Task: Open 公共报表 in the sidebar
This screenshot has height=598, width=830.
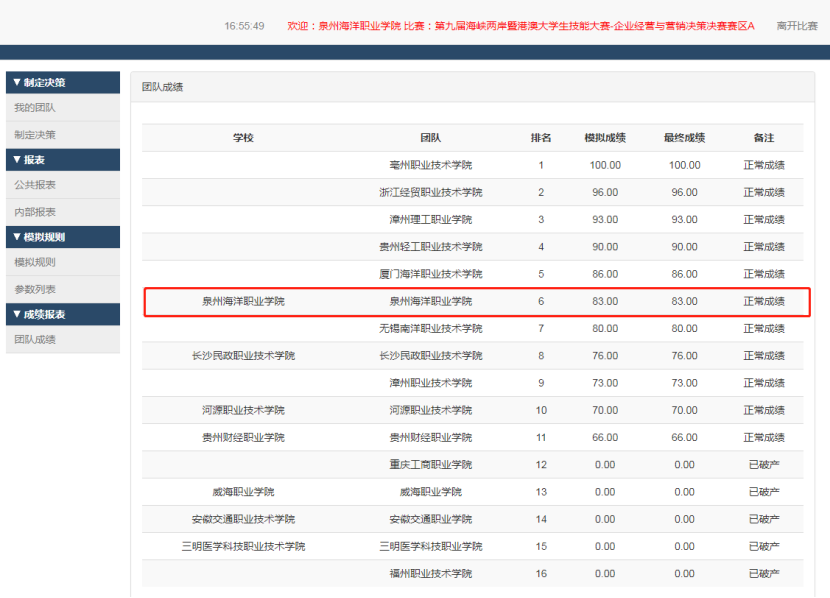Action: (x=35, y=185)
